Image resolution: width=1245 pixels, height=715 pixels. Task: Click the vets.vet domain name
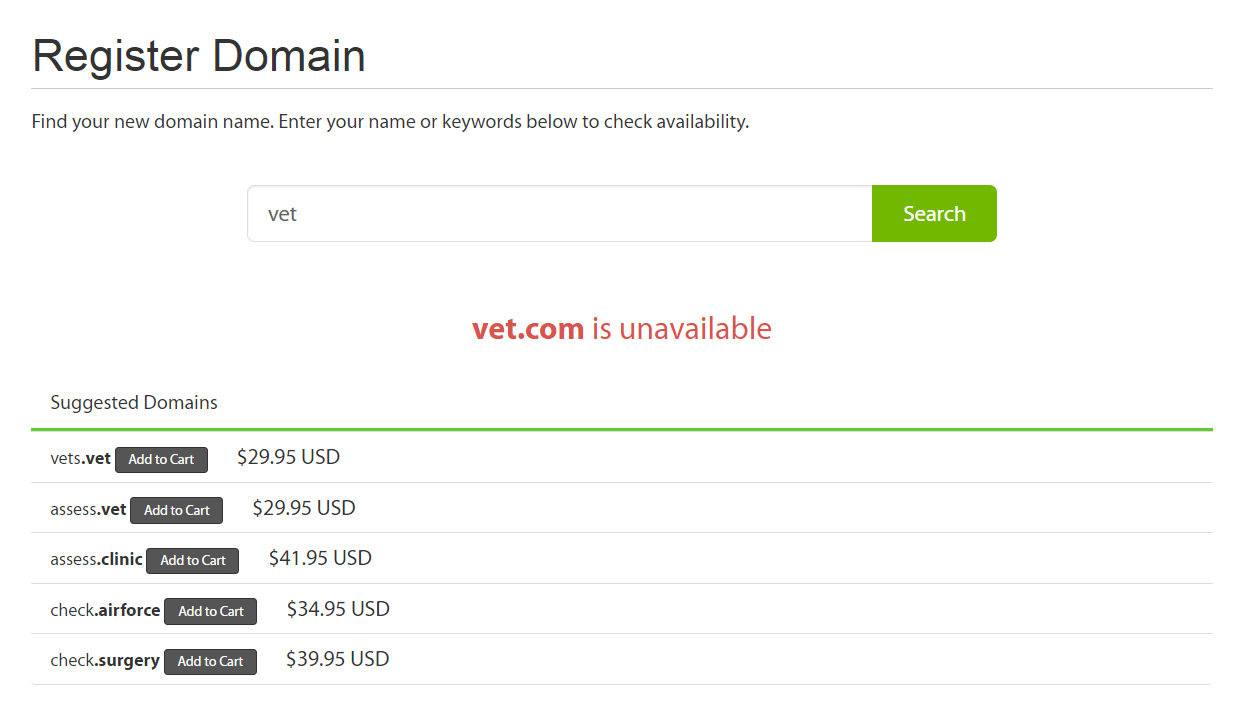tap(80, 459)
